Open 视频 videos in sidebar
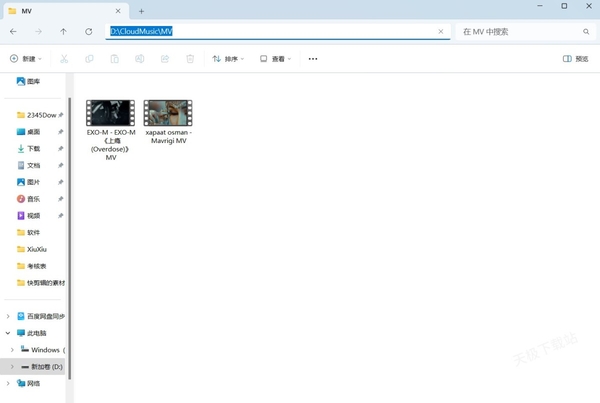The image size is (600, 403). click(x=29, y=216)
